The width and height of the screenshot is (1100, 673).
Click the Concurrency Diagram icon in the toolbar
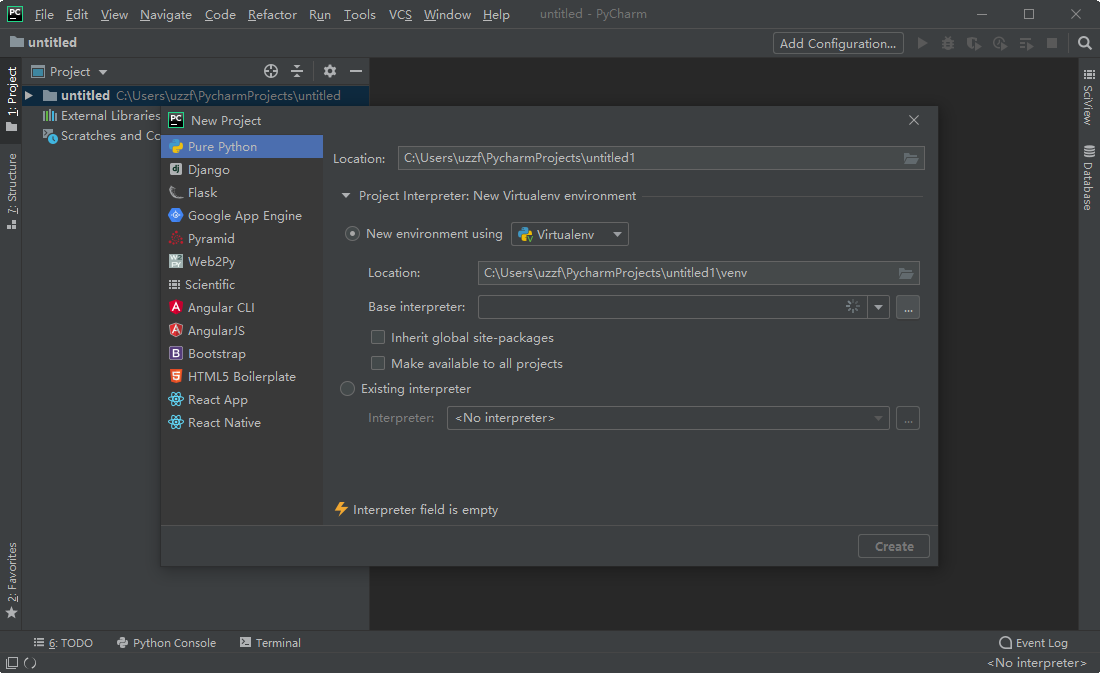[1026, 44]
